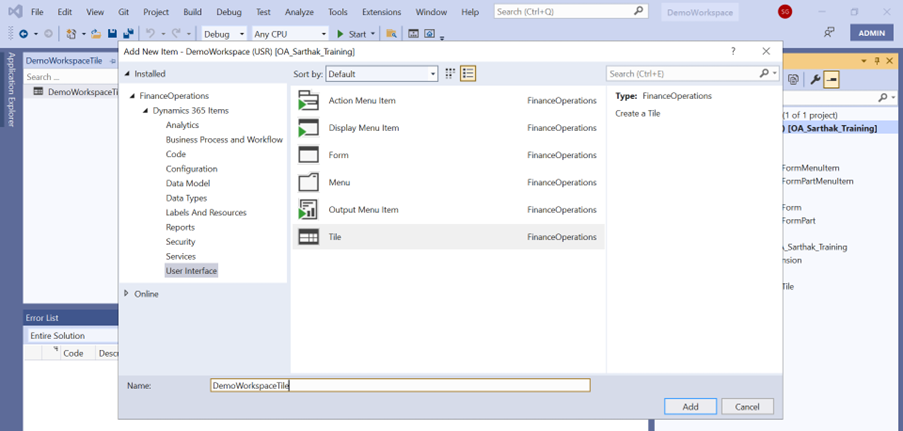The height and width of the screenshot is (431, 903).
Task: Open the Extensions menu
Action: (381, 12)
